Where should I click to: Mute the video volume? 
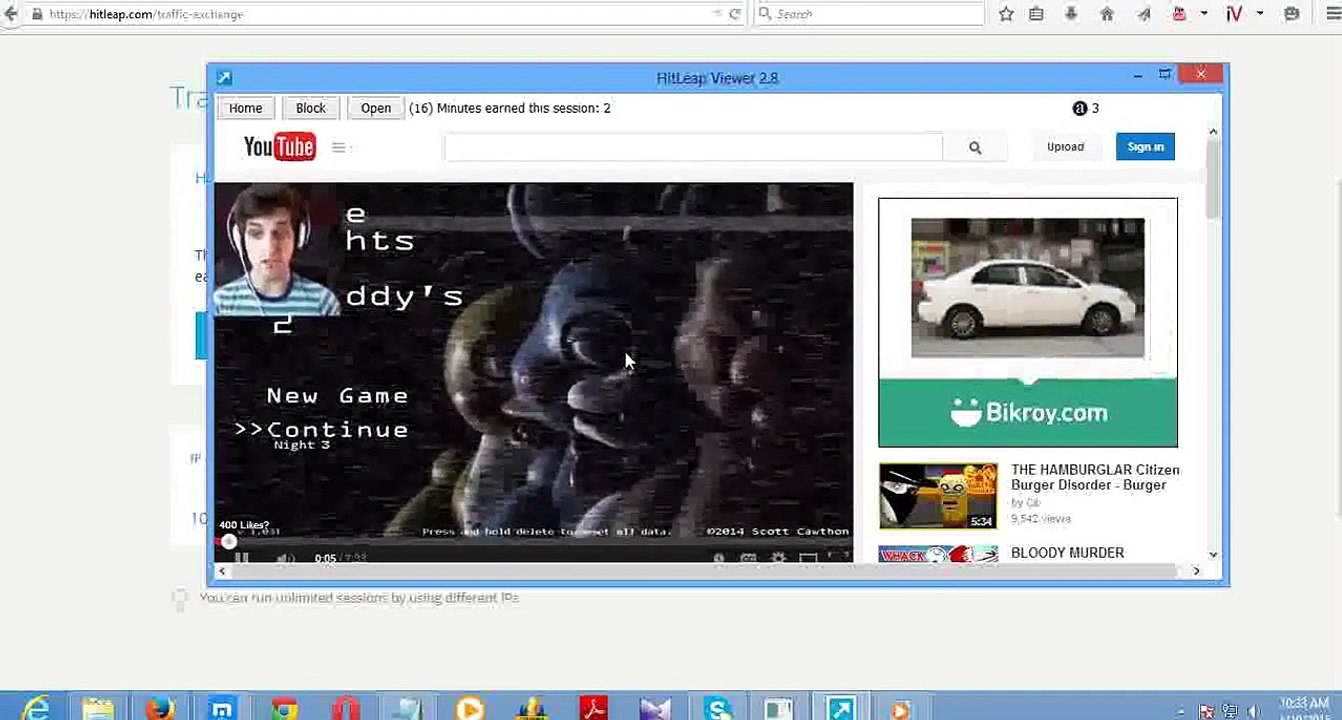(x=285, y=558)
